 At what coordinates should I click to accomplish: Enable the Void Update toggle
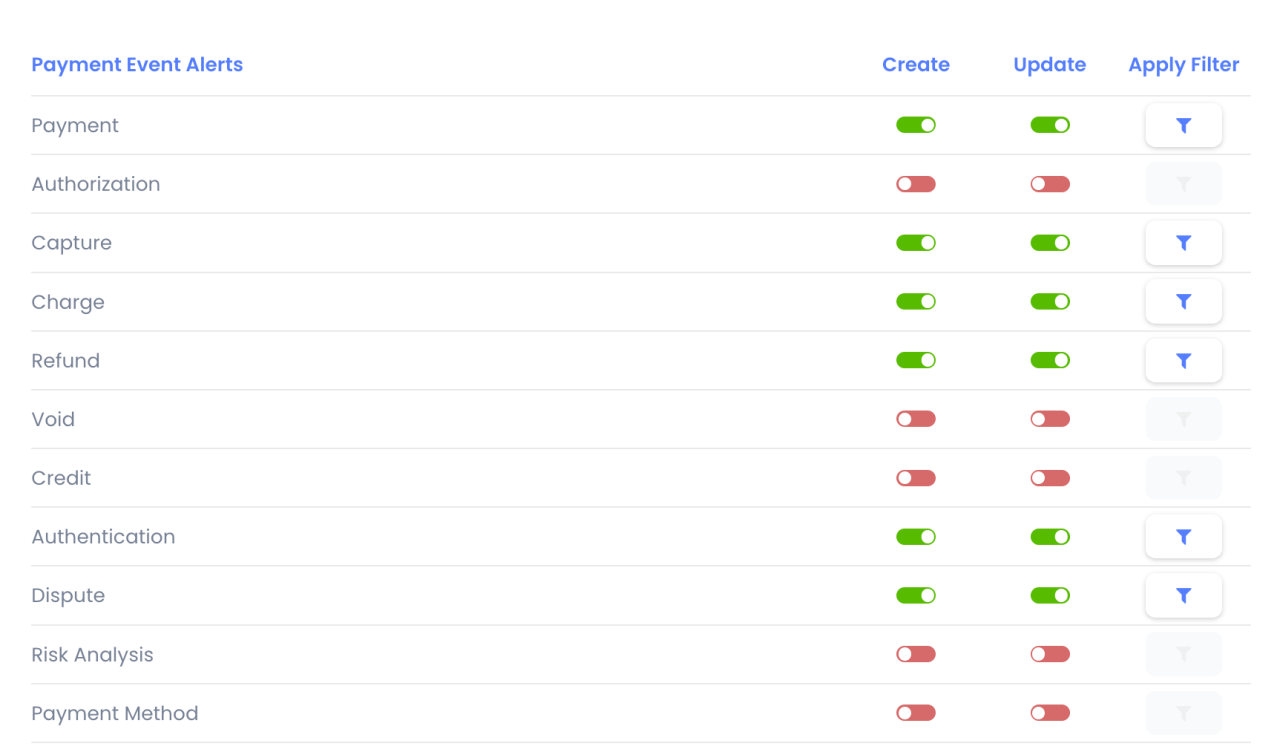tap(1049, 420)
